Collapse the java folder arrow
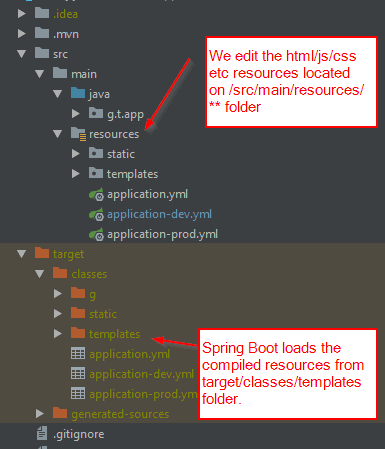 click(58, 94)
